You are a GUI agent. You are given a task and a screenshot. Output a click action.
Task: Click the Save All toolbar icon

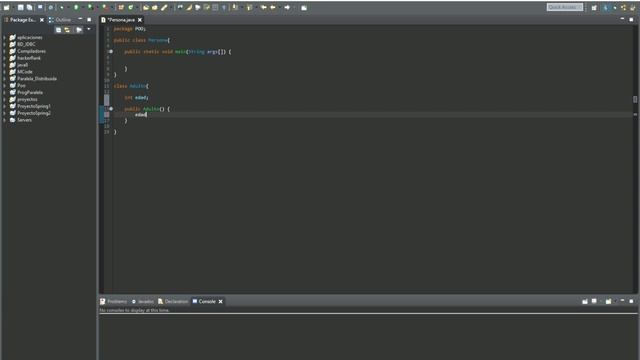(x=30, y=7)
